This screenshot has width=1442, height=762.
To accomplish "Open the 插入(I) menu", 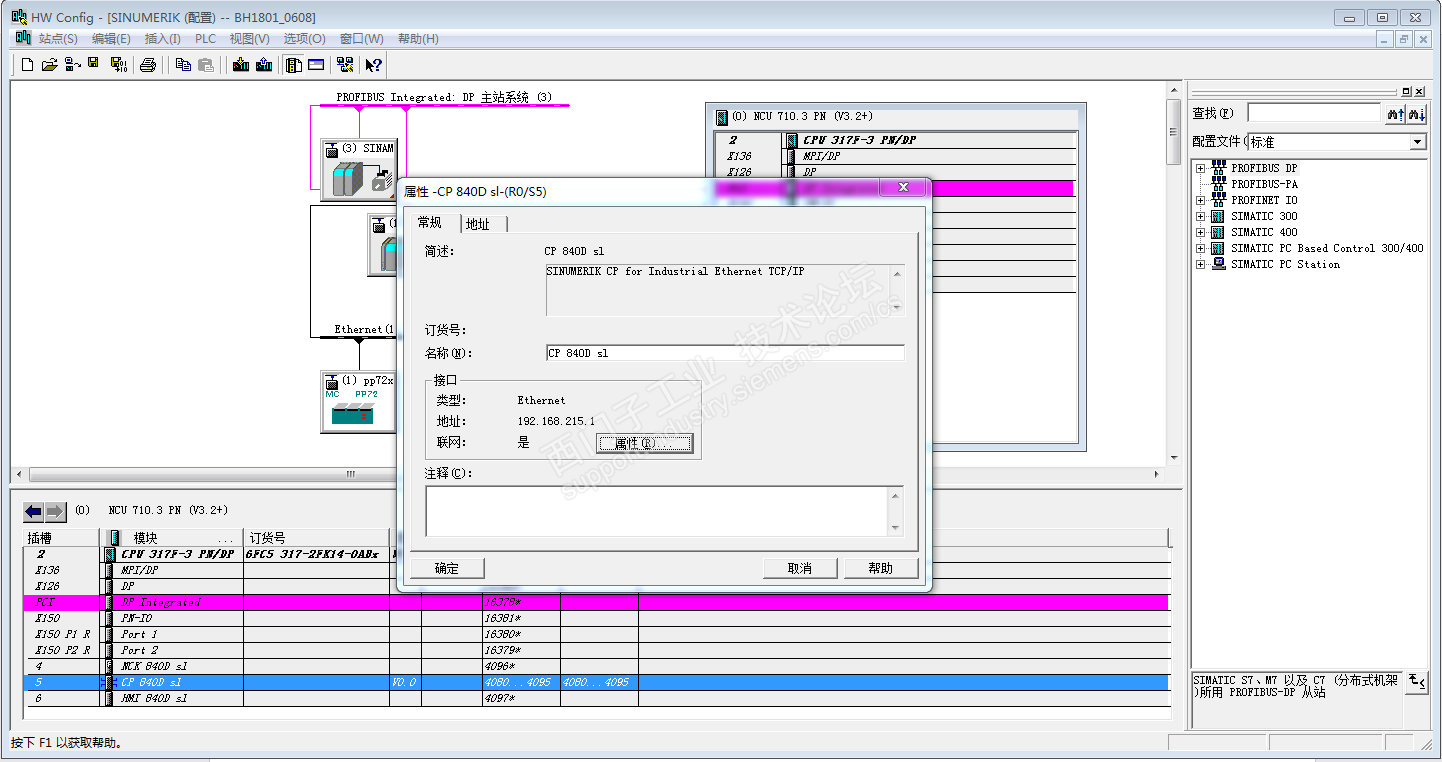I will coord(163,39).
